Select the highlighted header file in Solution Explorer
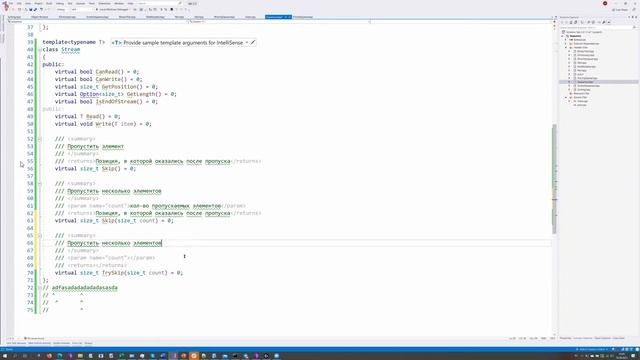 coord(598,82)
